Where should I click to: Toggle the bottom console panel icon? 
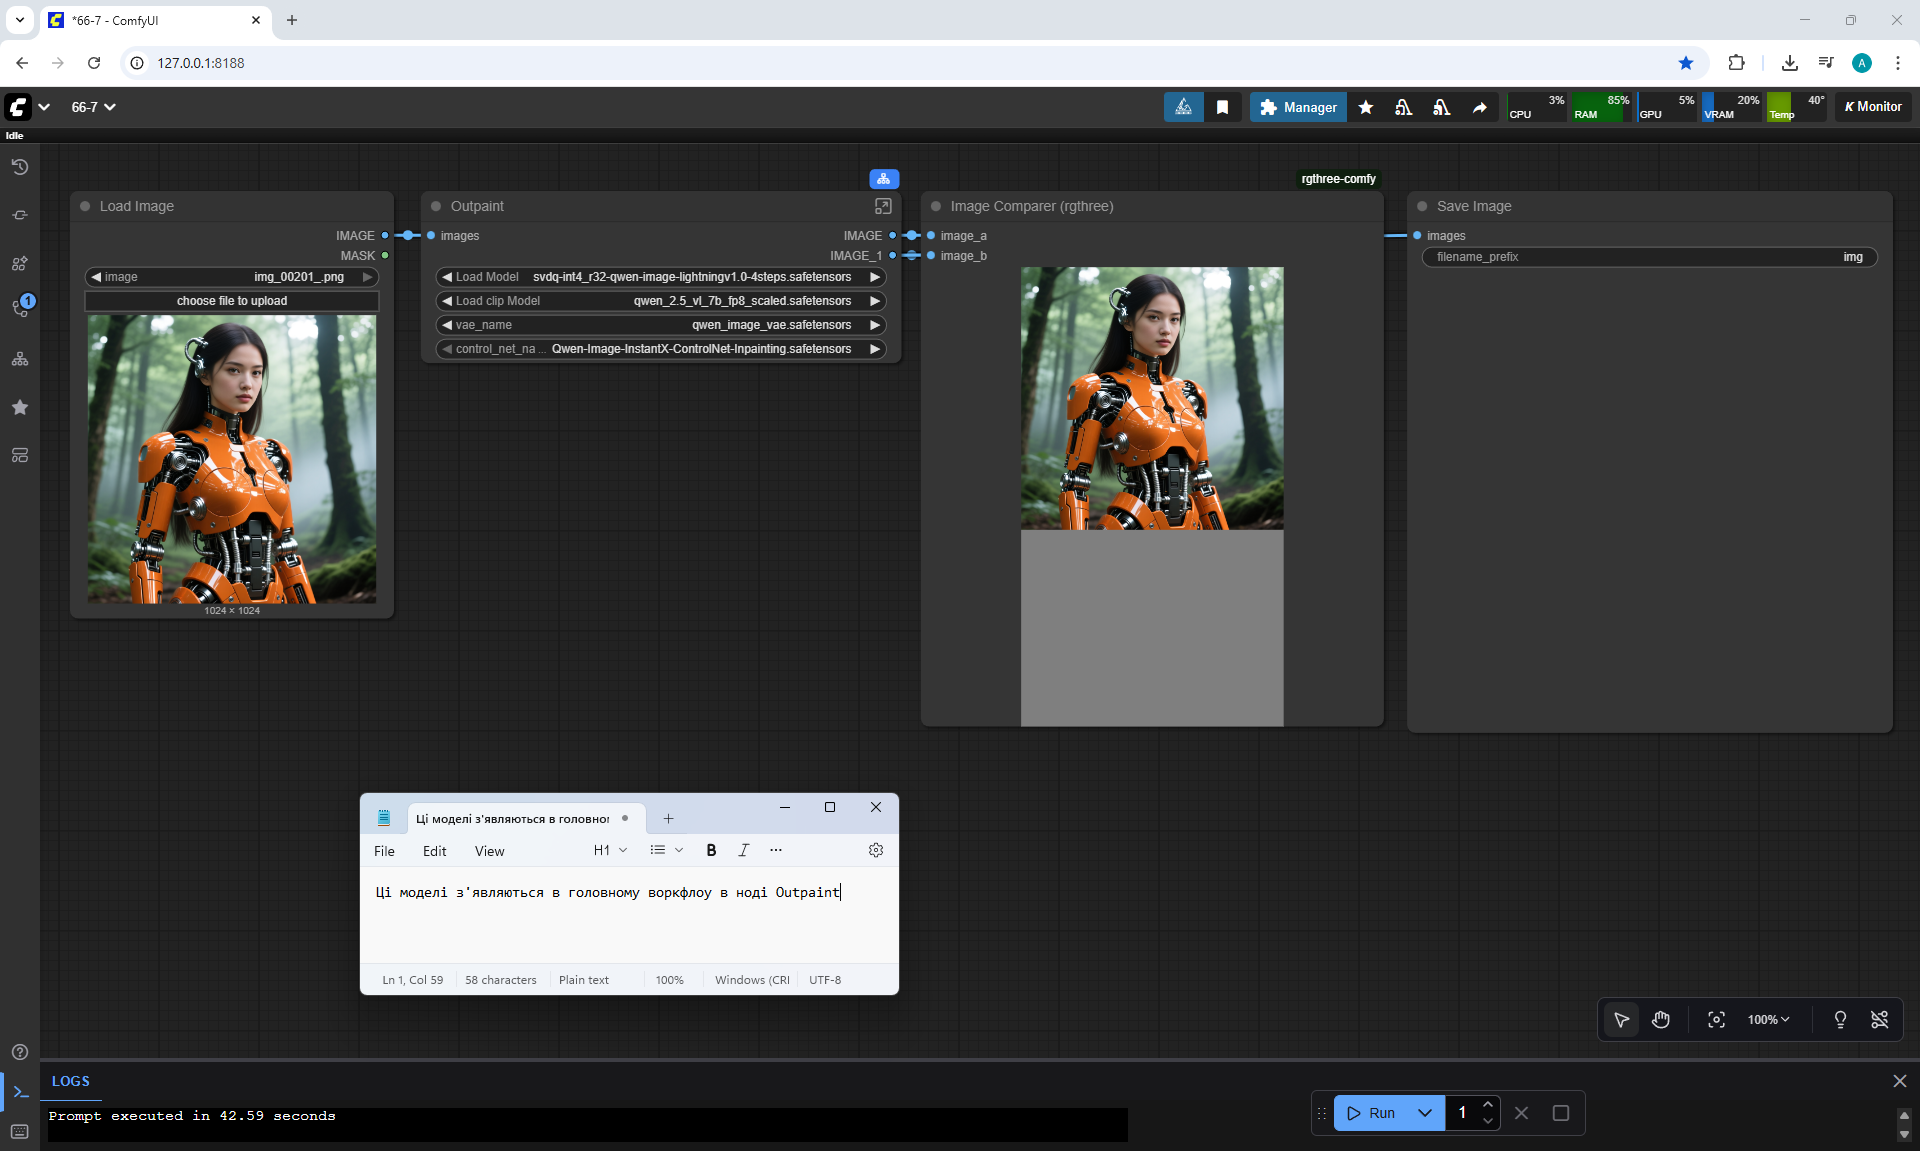pyautogui.click(x=20, y=1092)
